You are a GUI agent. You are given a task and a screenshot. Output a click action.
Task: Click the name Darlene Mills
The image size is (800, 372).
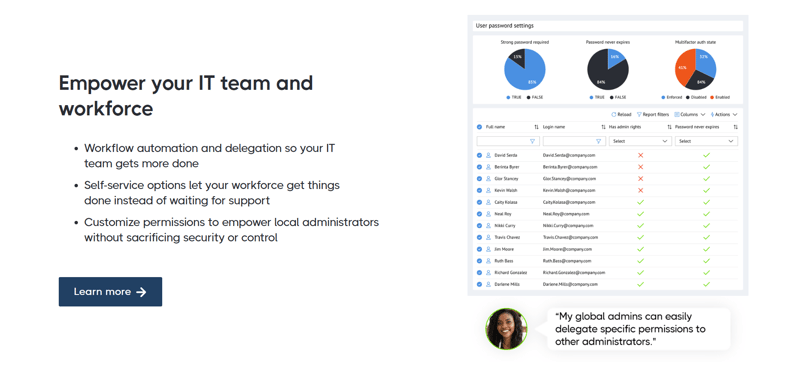[507, 284]
